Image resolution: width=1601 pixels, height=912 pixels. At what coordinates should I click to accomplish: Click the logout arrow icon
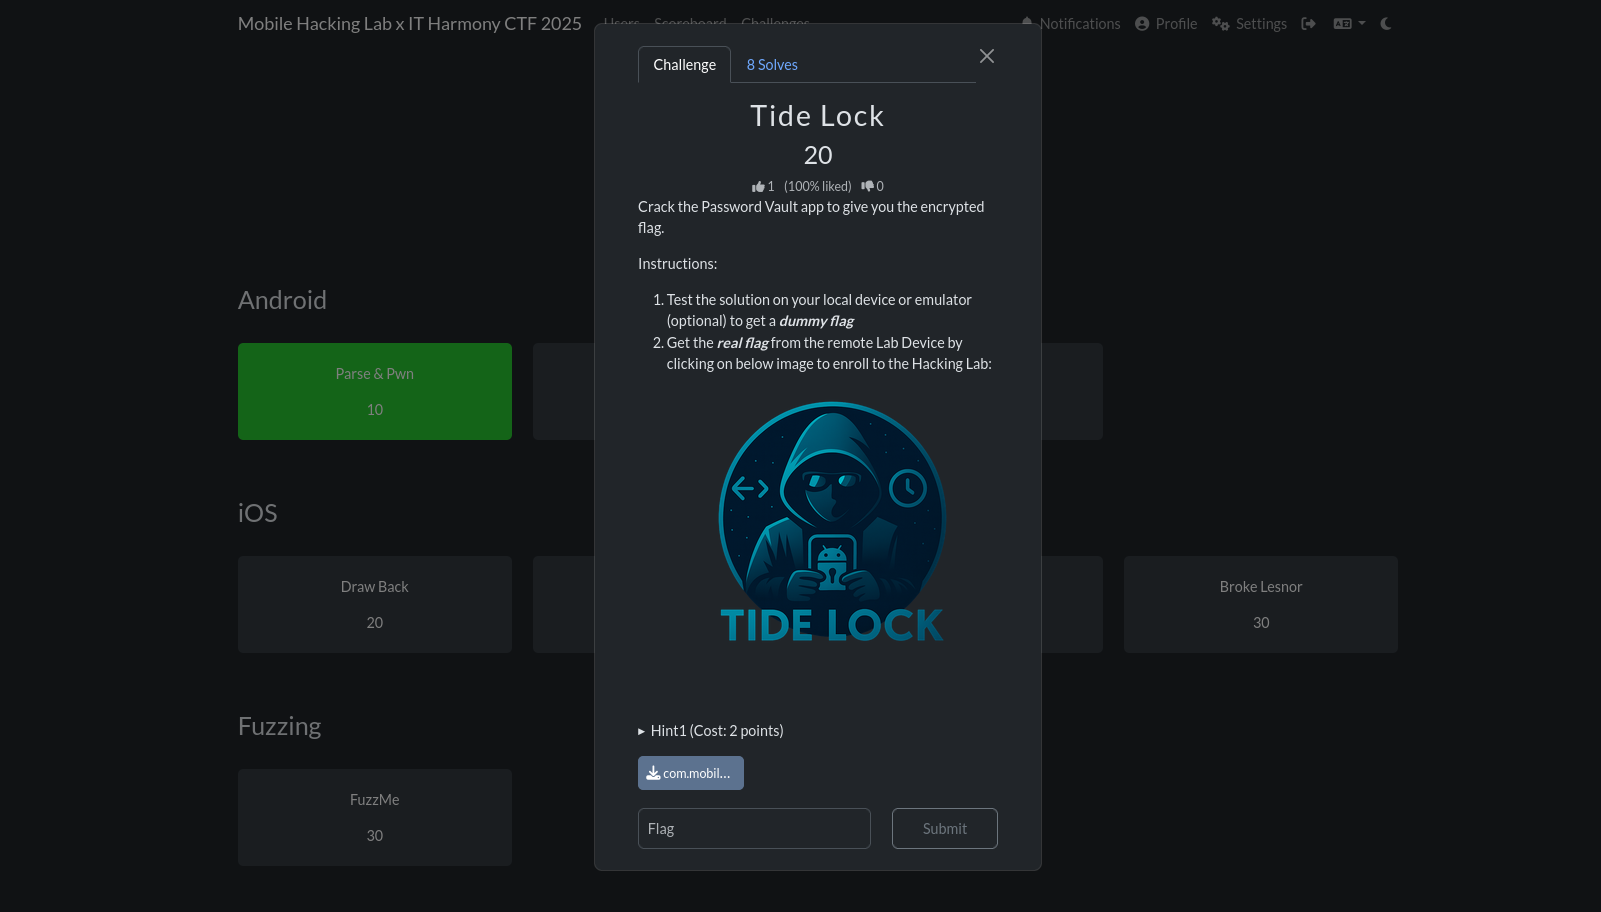point(1308,23)
